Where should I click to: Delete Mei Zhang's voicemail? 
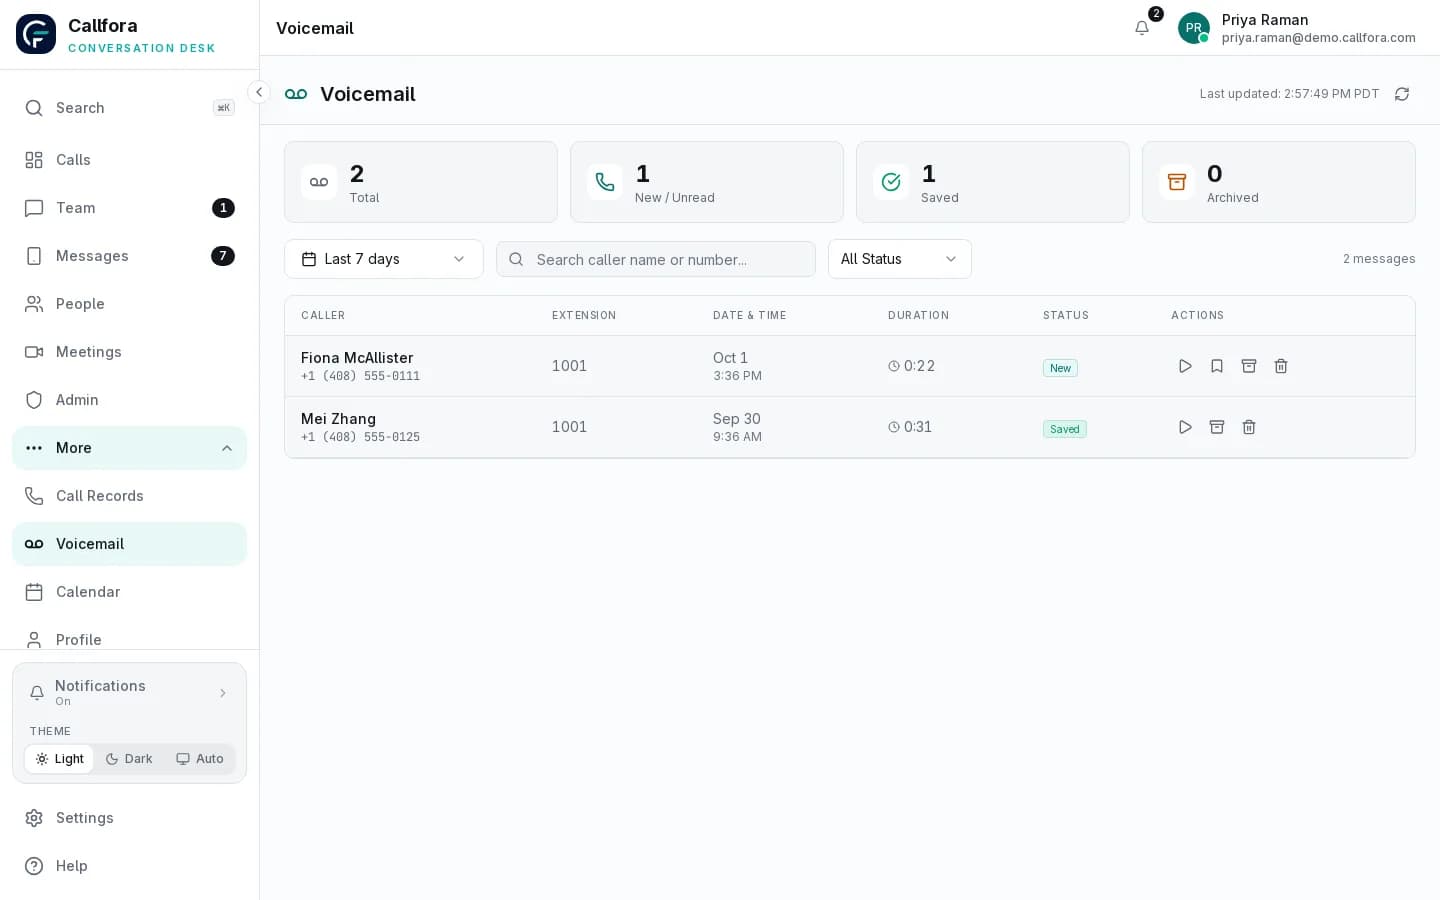click(x=1249, y=427)
